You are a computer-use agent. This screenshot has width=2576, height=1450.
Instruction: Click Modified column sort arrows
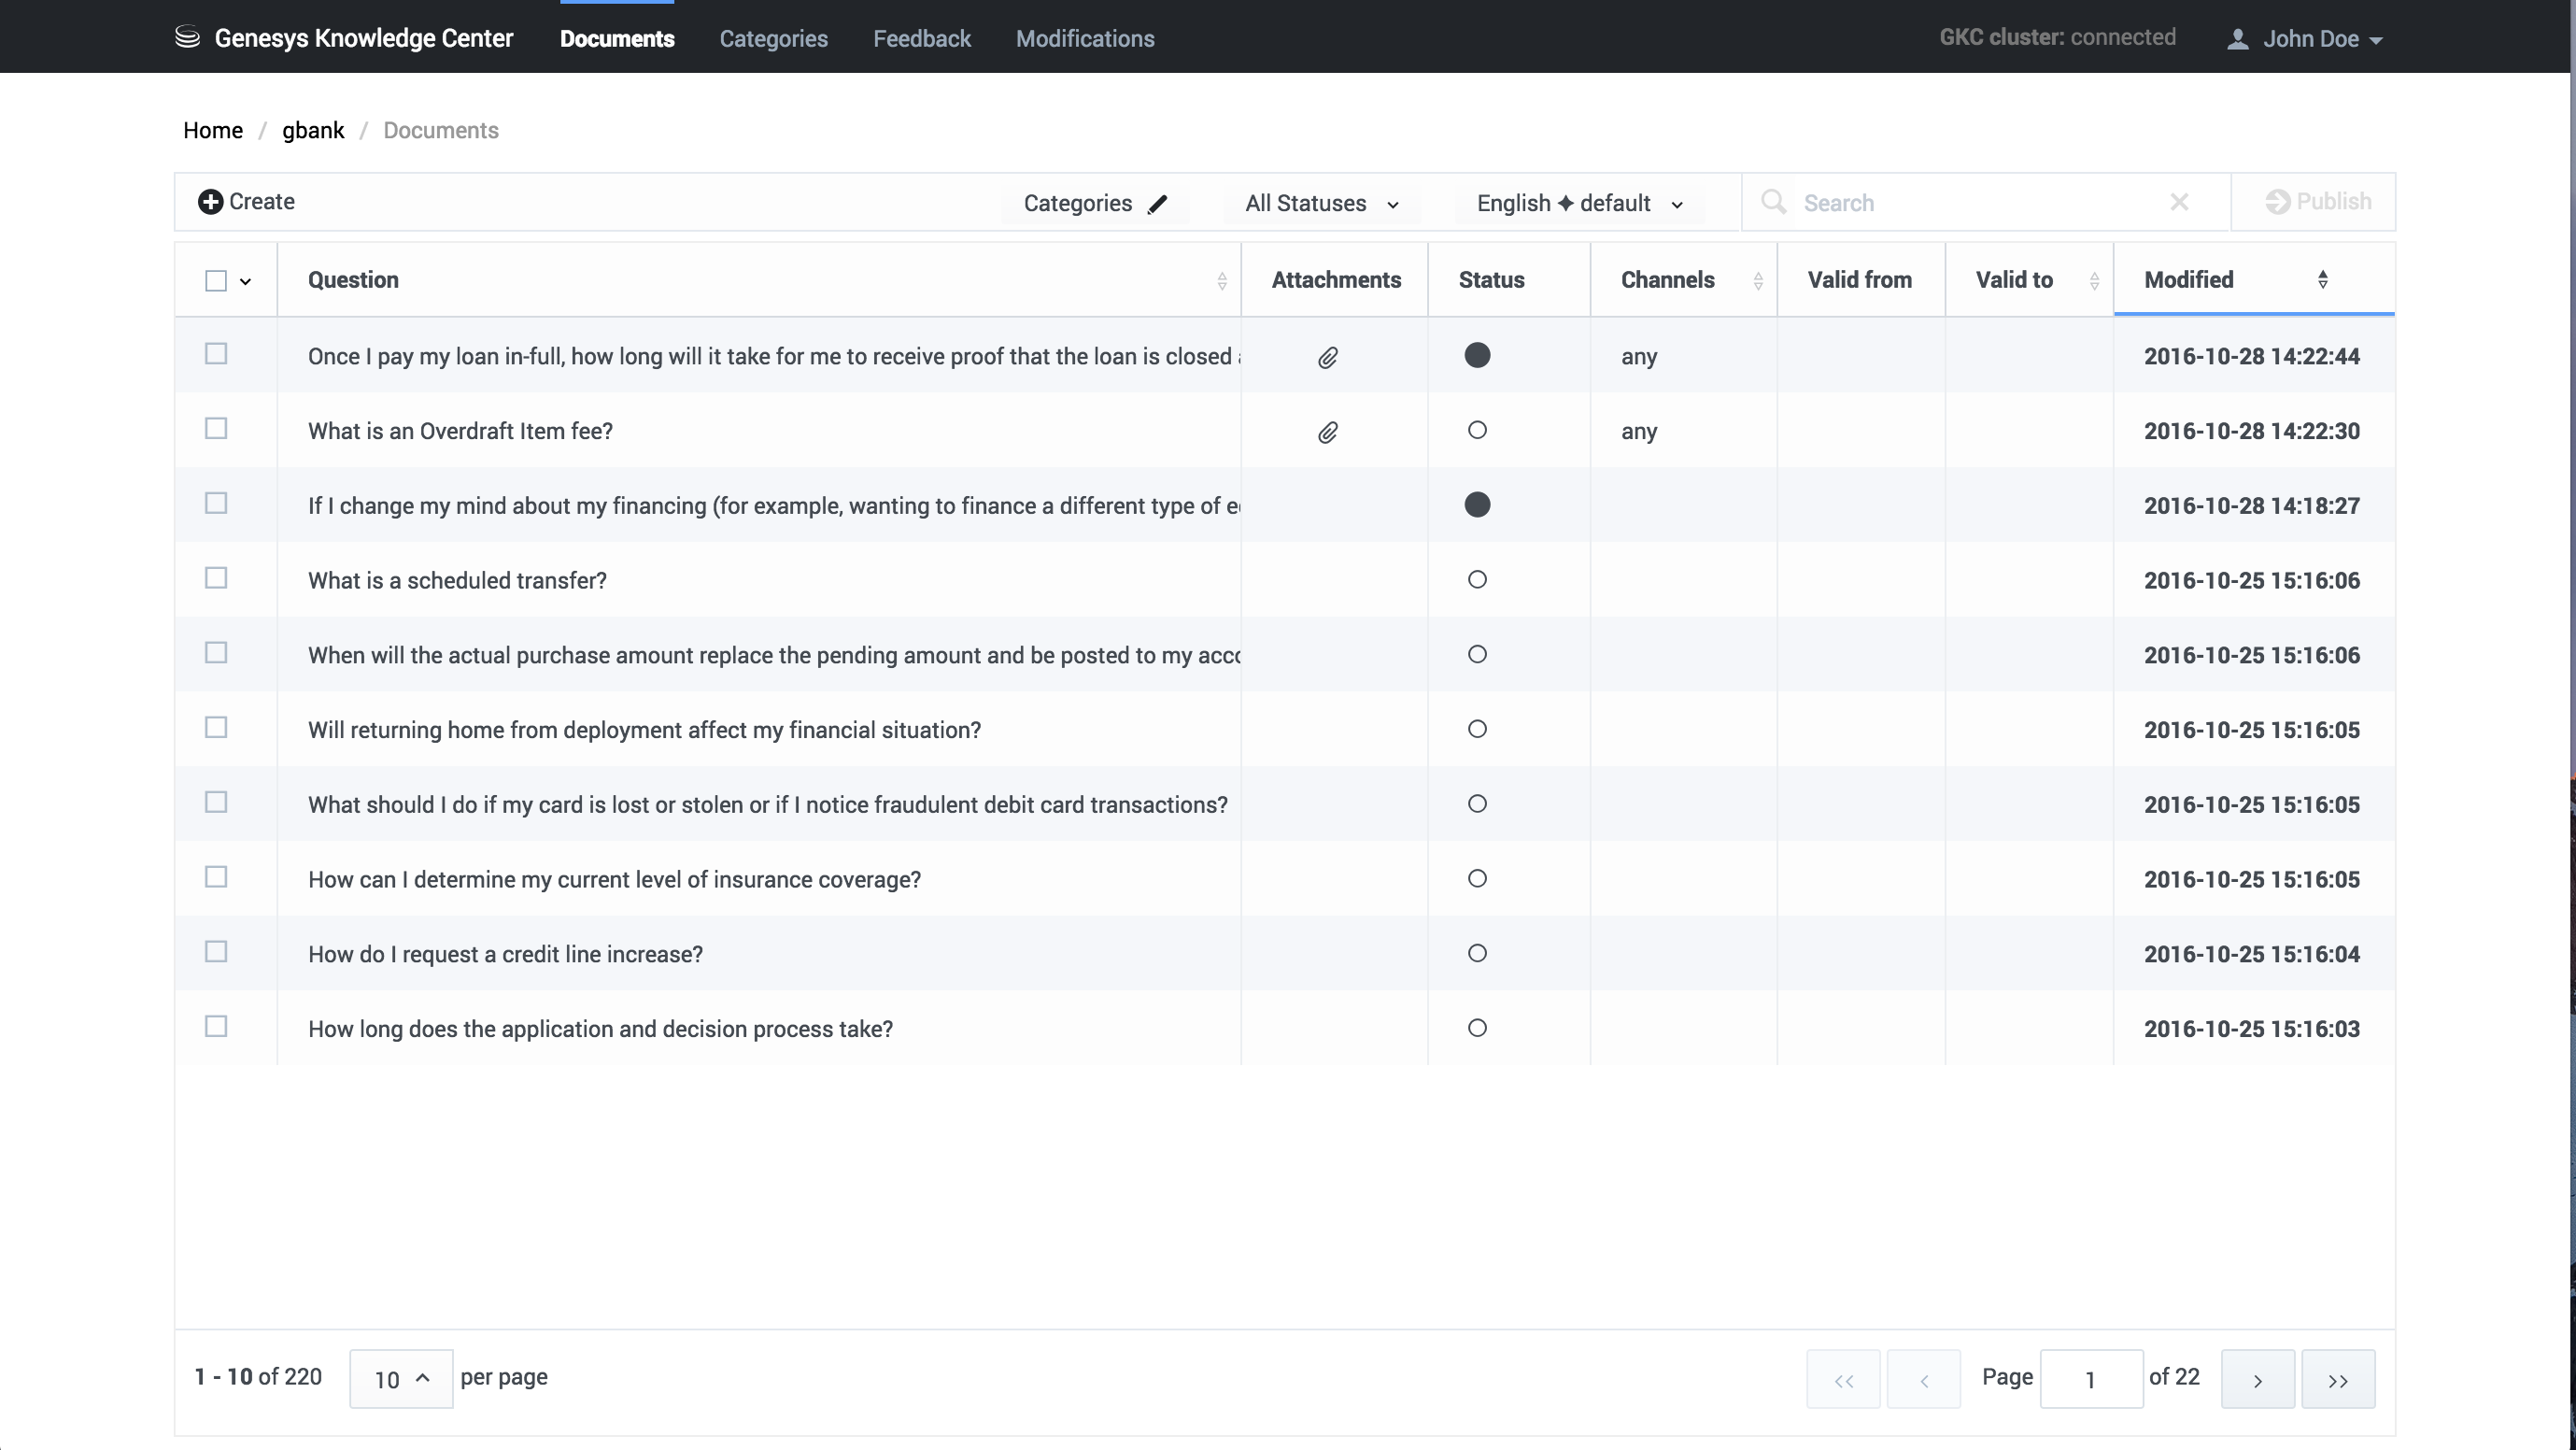(x=2322, y=280)
